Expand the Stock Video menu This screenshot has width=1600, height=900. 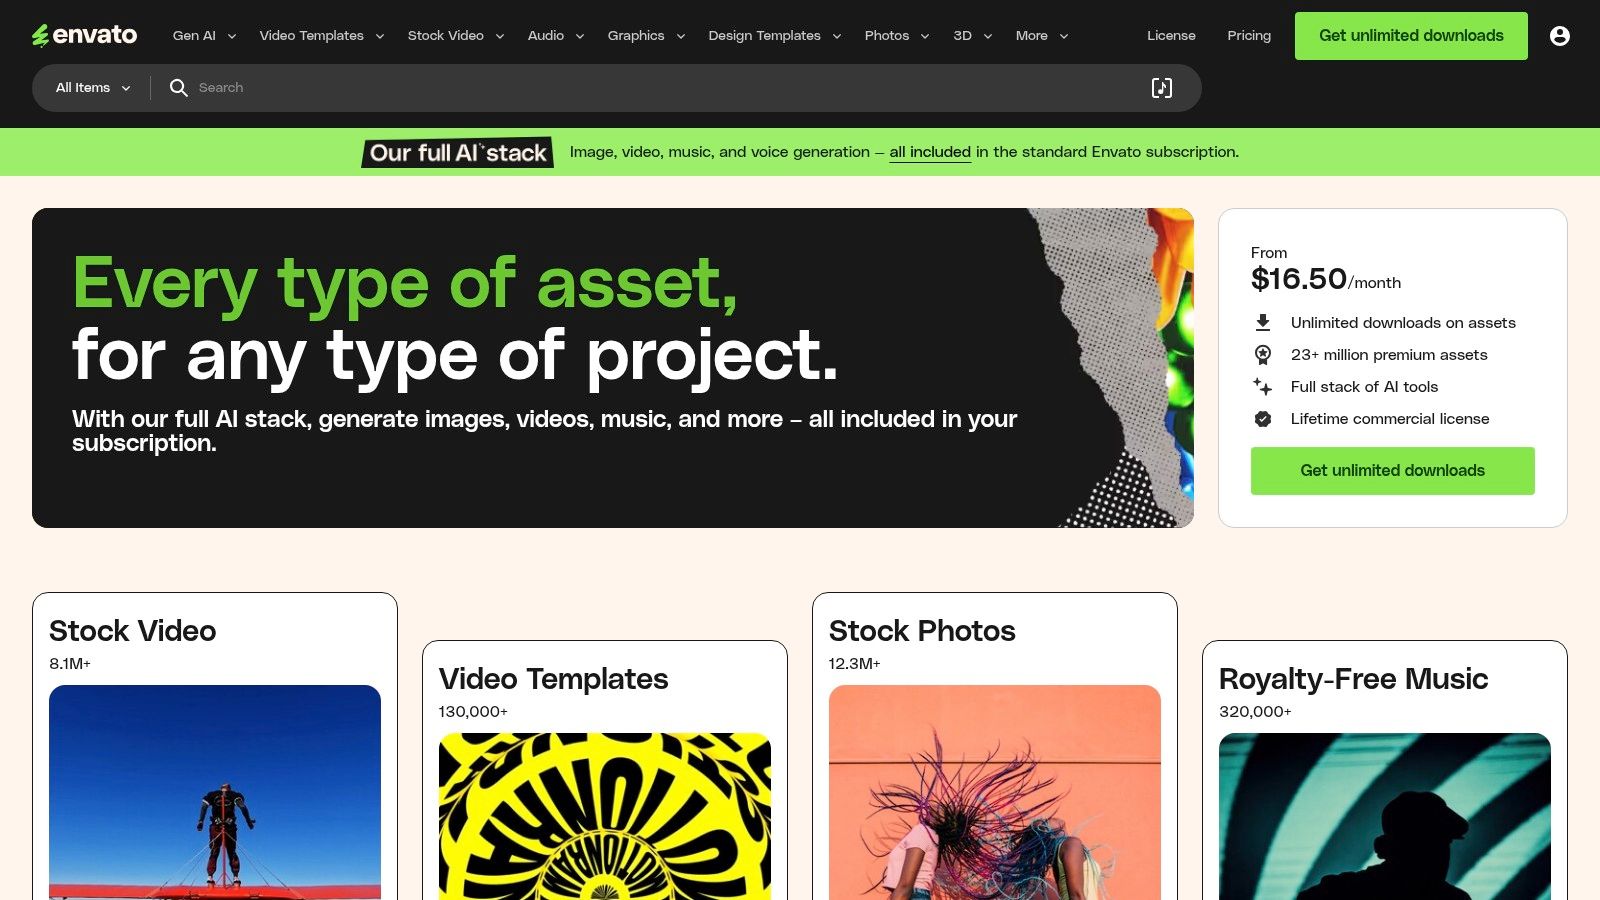(456, 35)
